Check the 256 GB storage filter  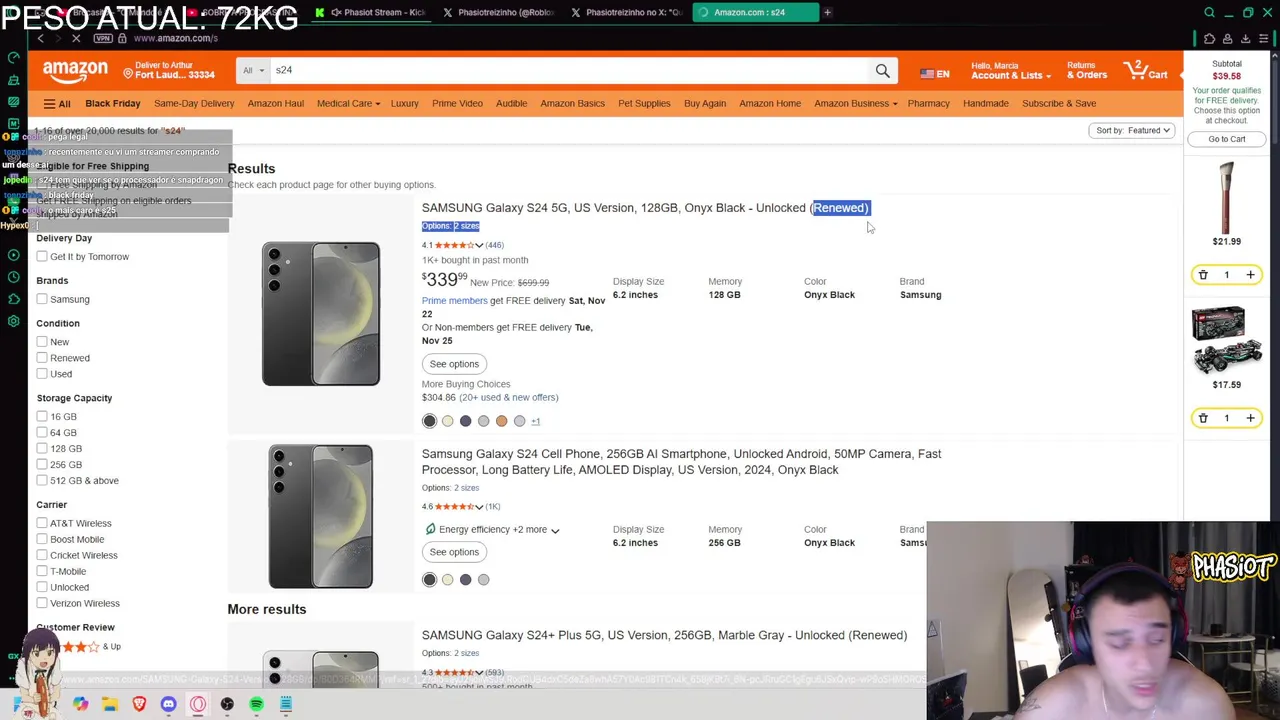(42, 465)
